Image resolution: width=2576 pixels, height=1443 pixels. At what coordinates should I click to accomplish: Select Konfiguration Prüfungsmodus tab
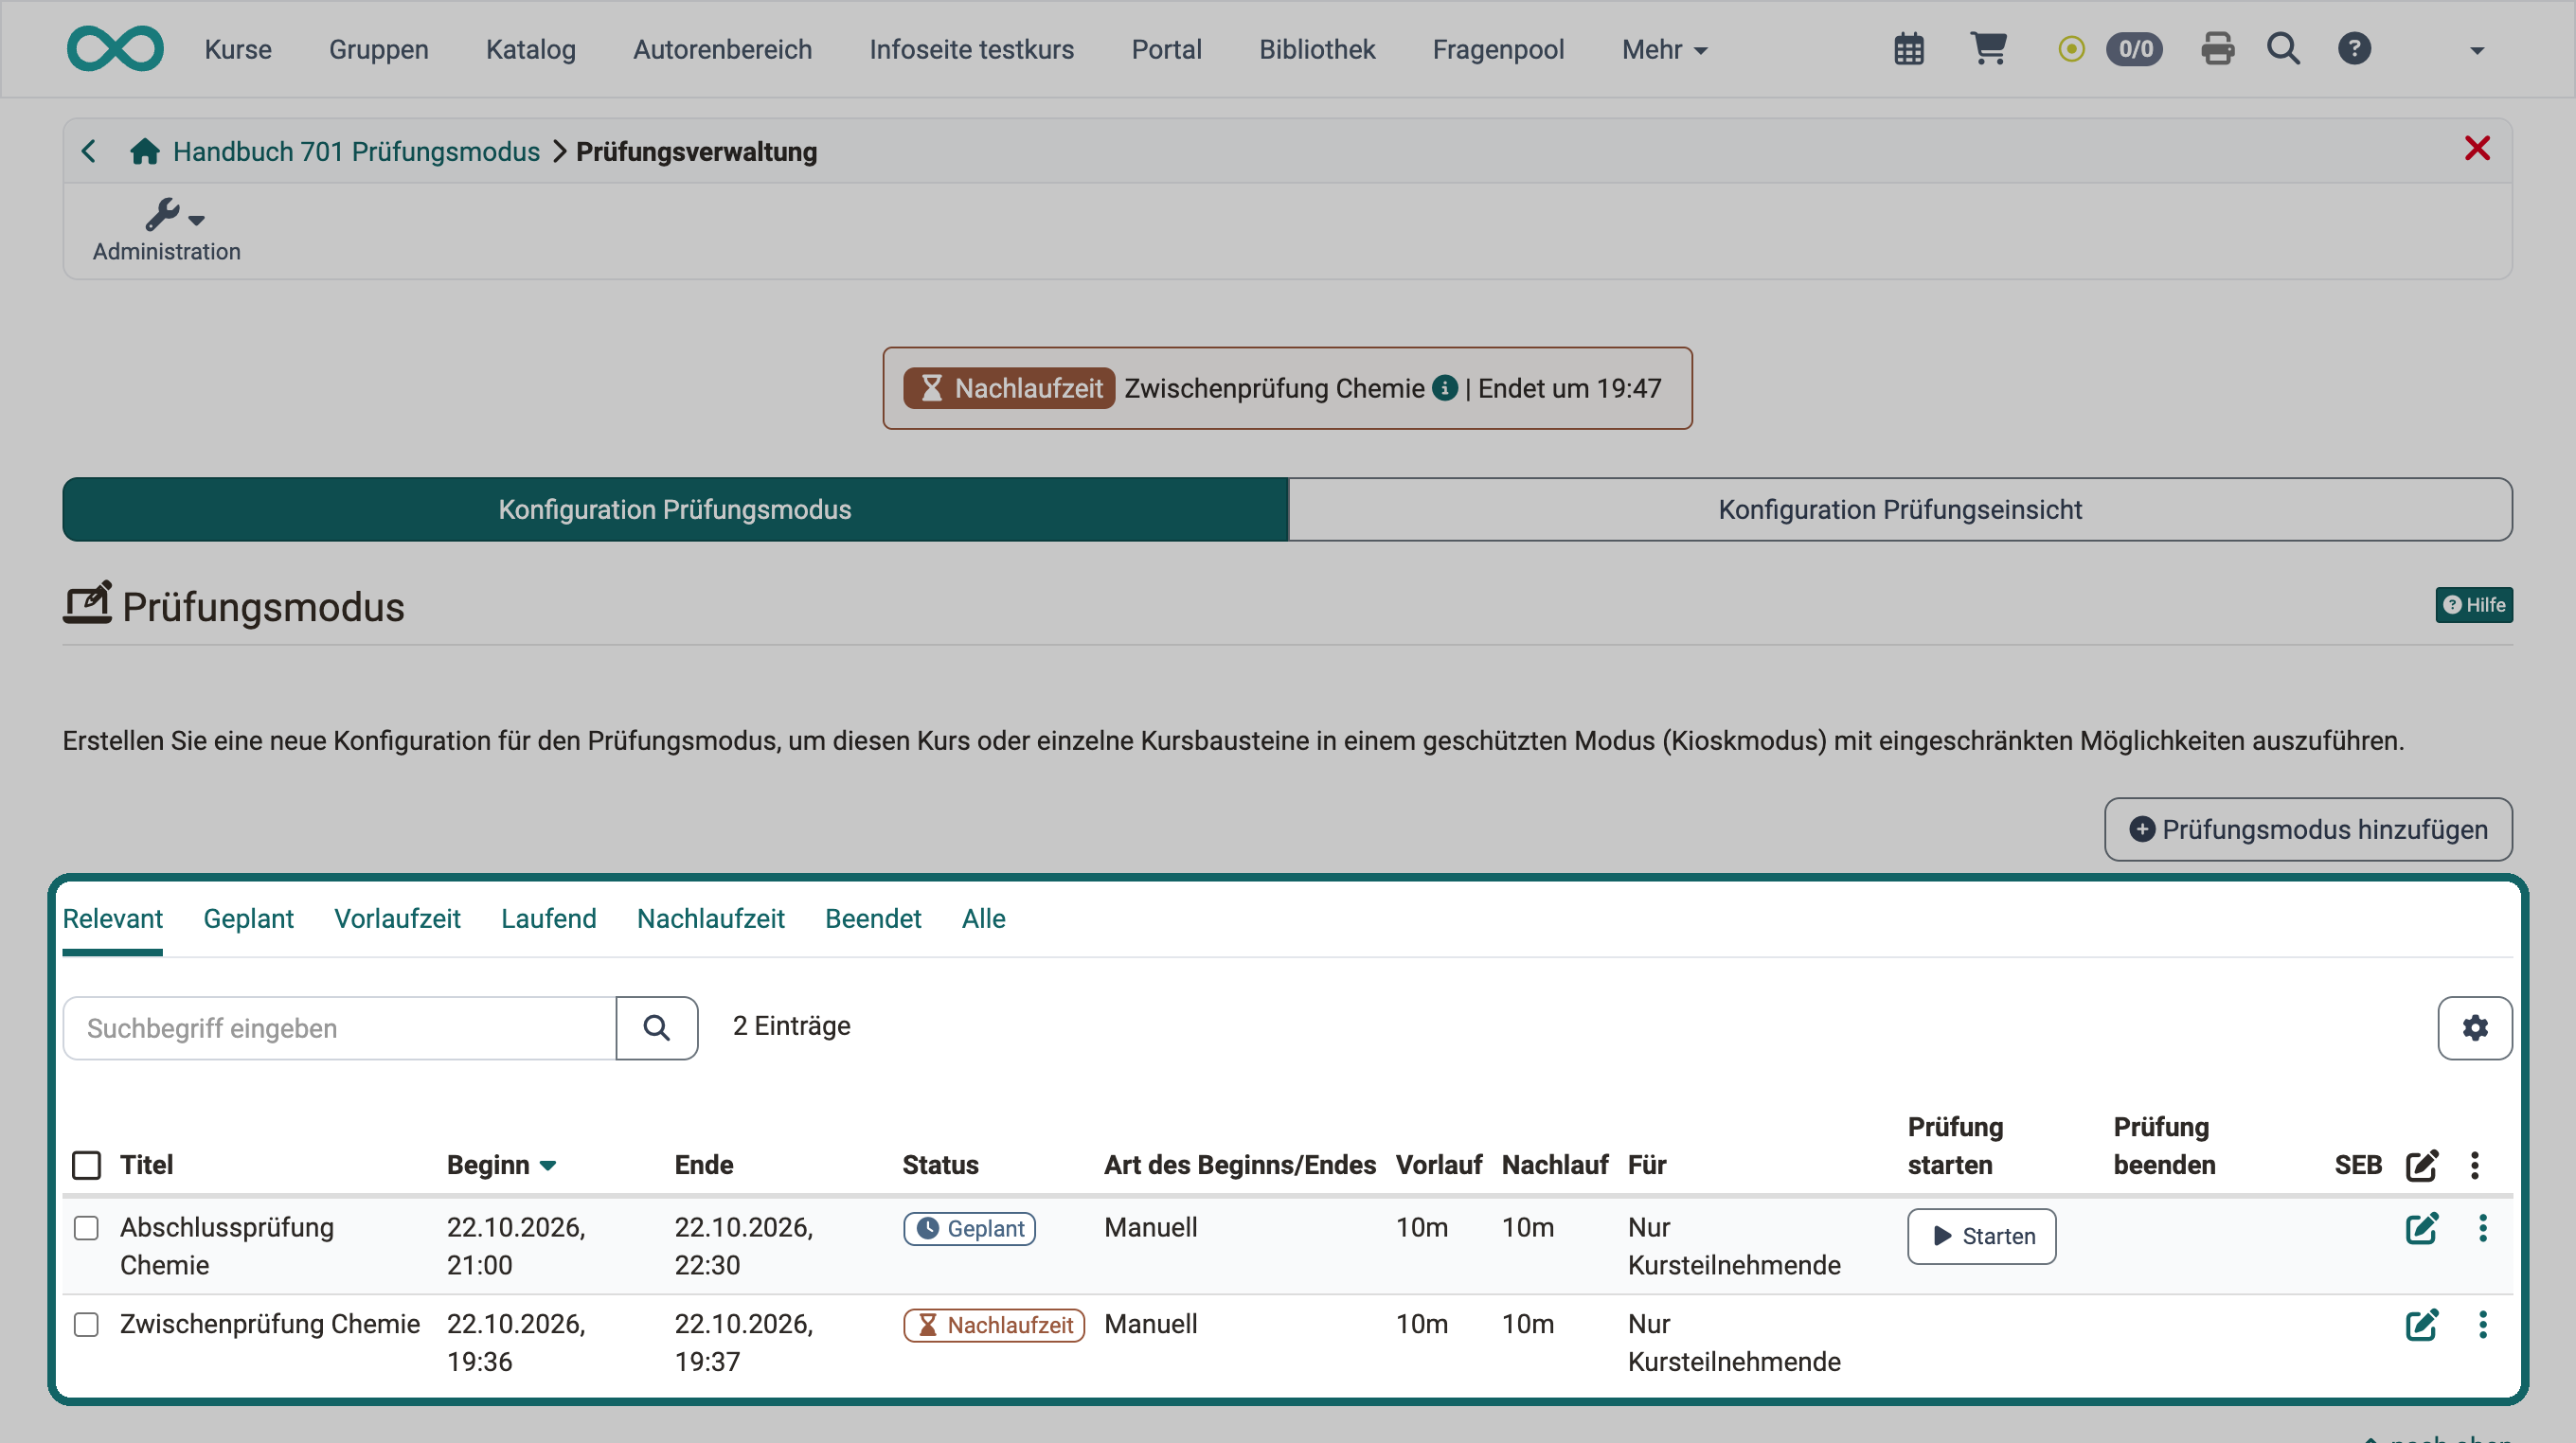675,509
